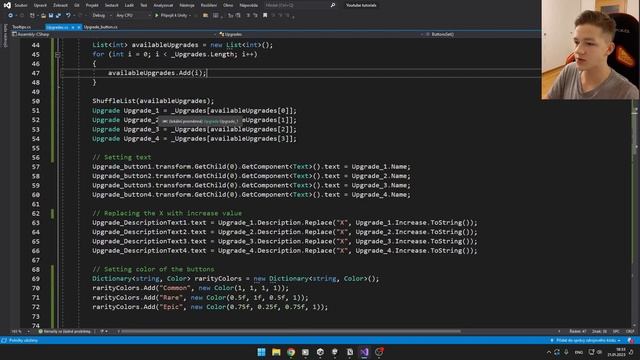Open the Sada nástrojů side panel tab
Viewport: 640px width, 360px height.
[5, 36]
